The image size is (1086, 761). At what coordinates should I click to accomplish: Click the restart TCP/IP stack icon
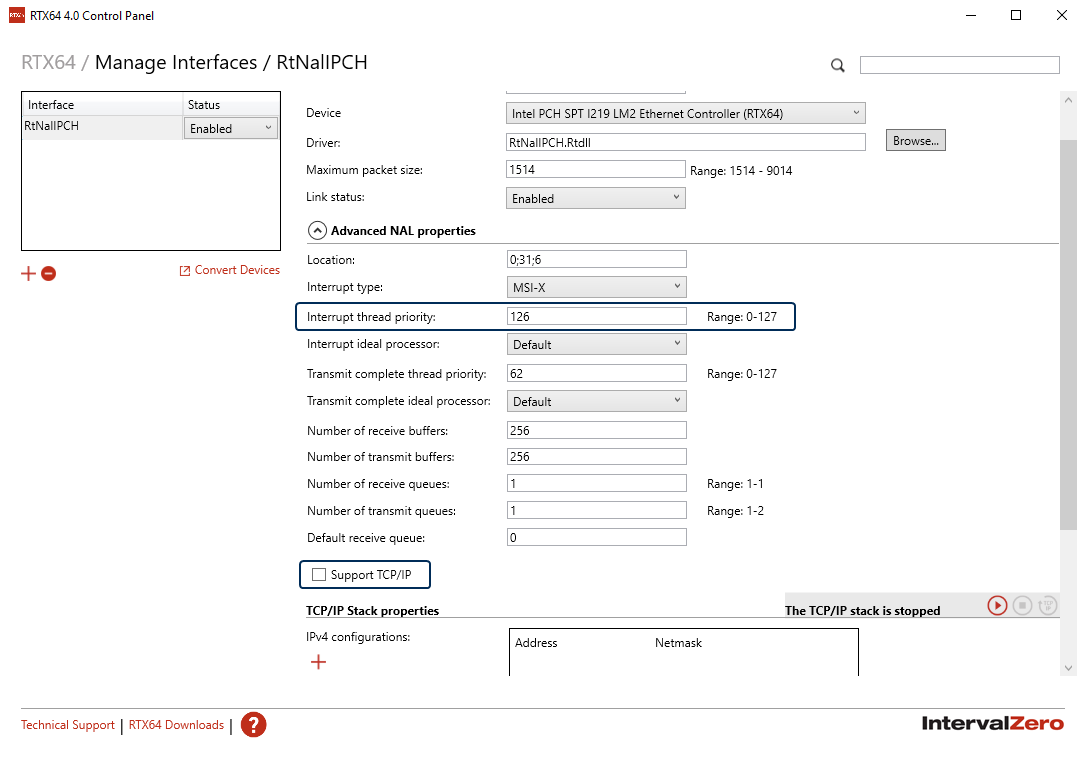click(x=1047, y=605)
